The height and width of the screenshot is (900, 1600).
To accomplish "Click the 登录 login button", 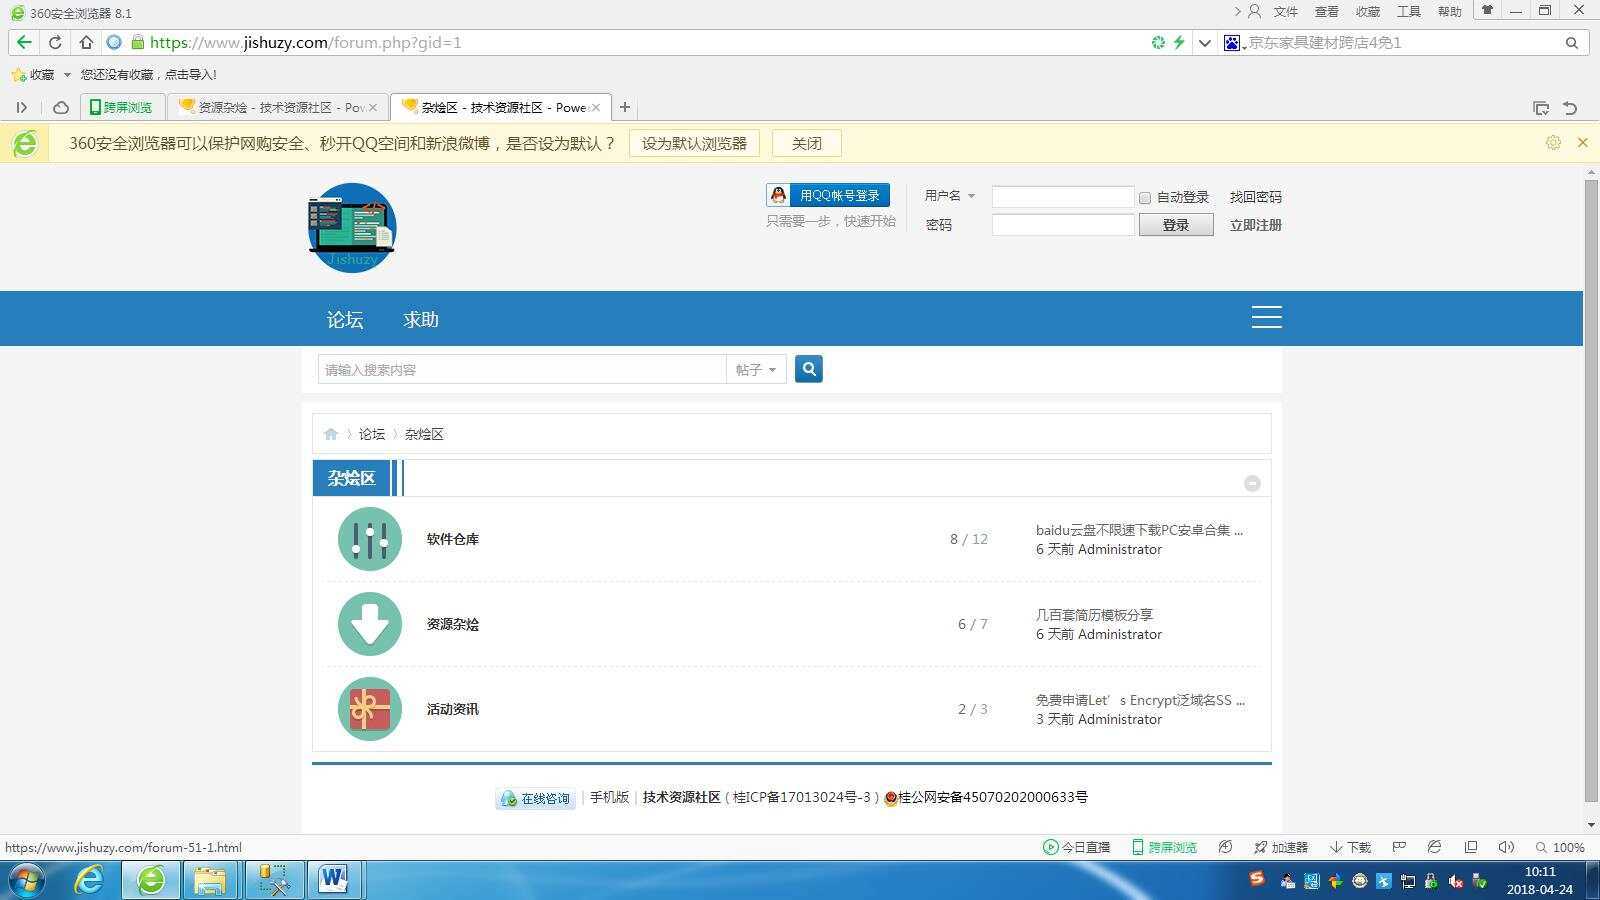I will 1175,224.
